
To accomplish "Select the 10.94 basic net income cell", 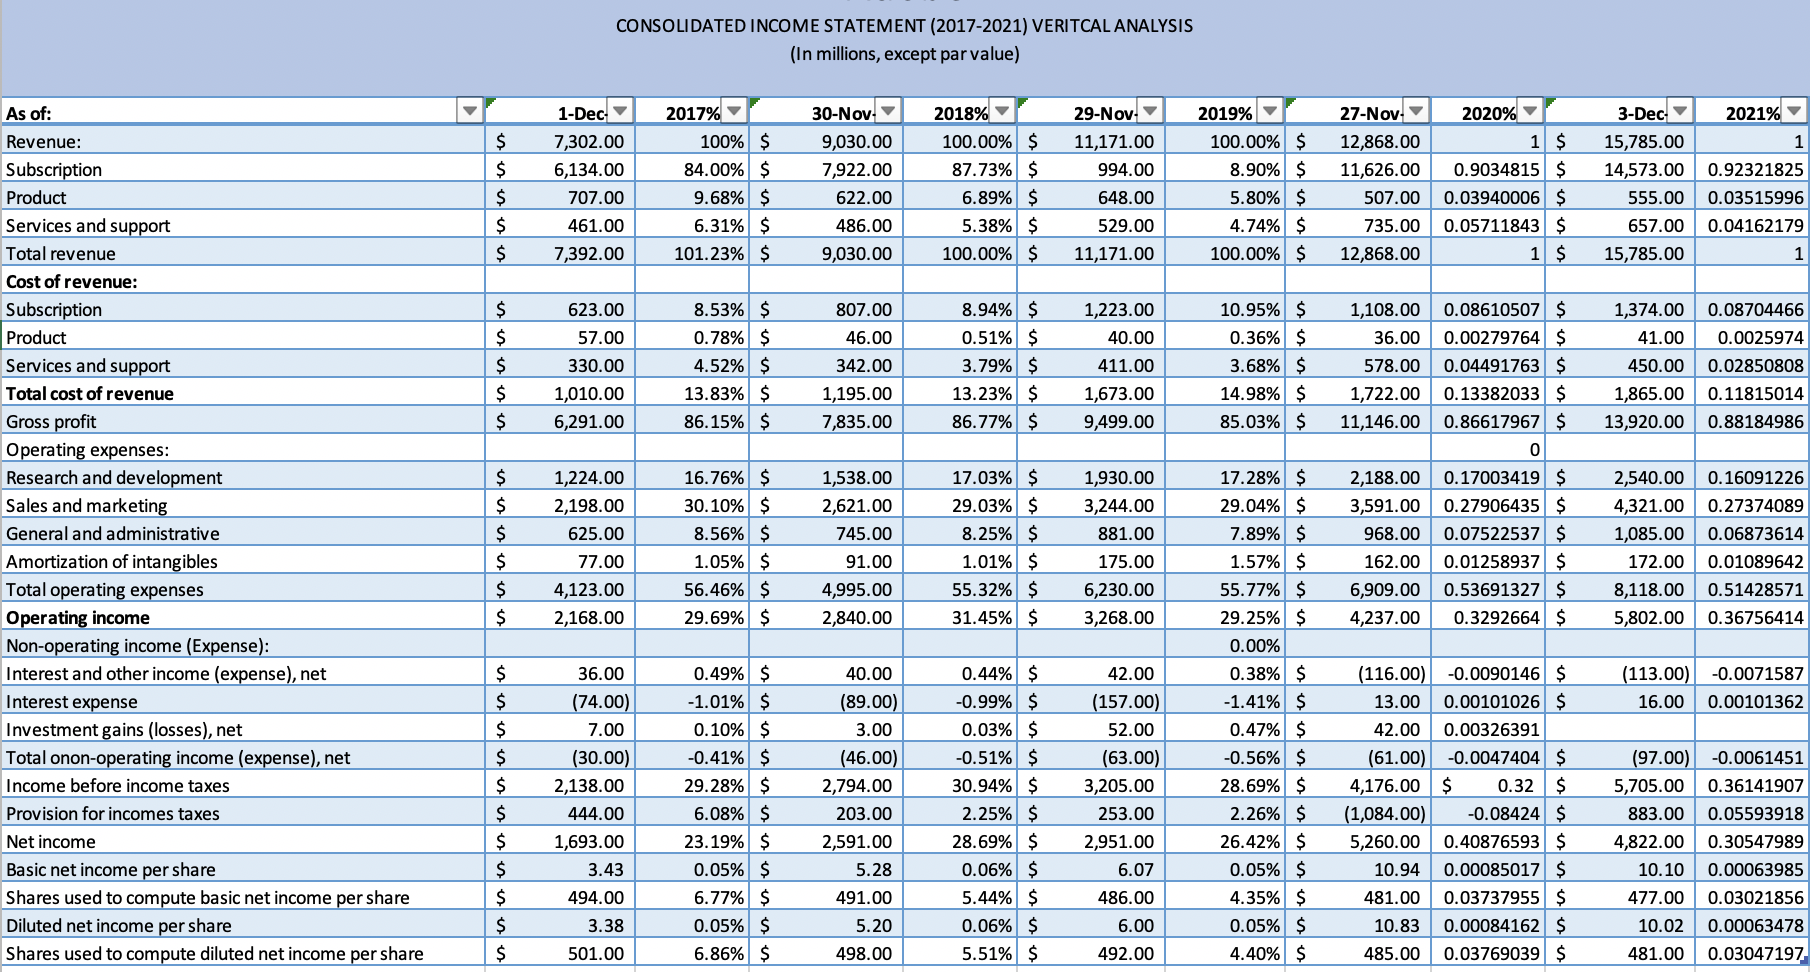I will [1358, 870].
